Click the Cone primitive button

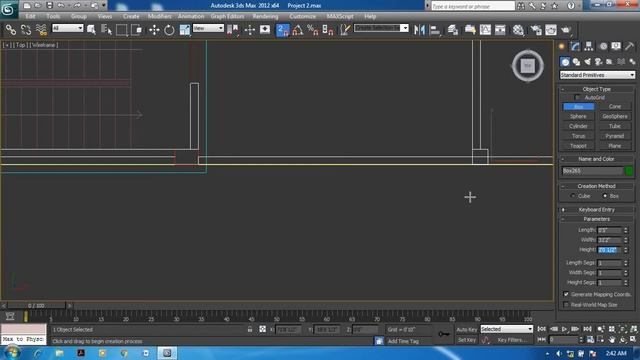point(615,107)
